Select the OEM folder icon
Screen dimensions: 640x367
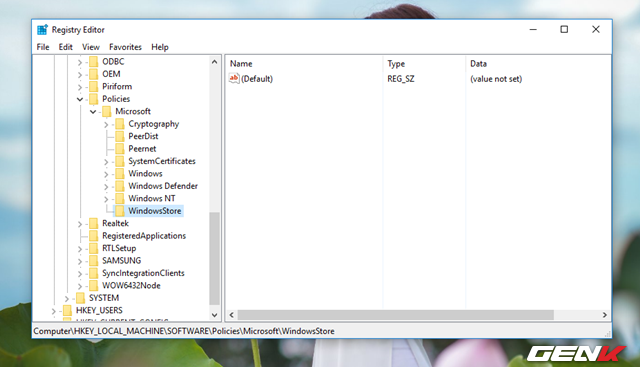pyautogui.click(x=94, y=74)
